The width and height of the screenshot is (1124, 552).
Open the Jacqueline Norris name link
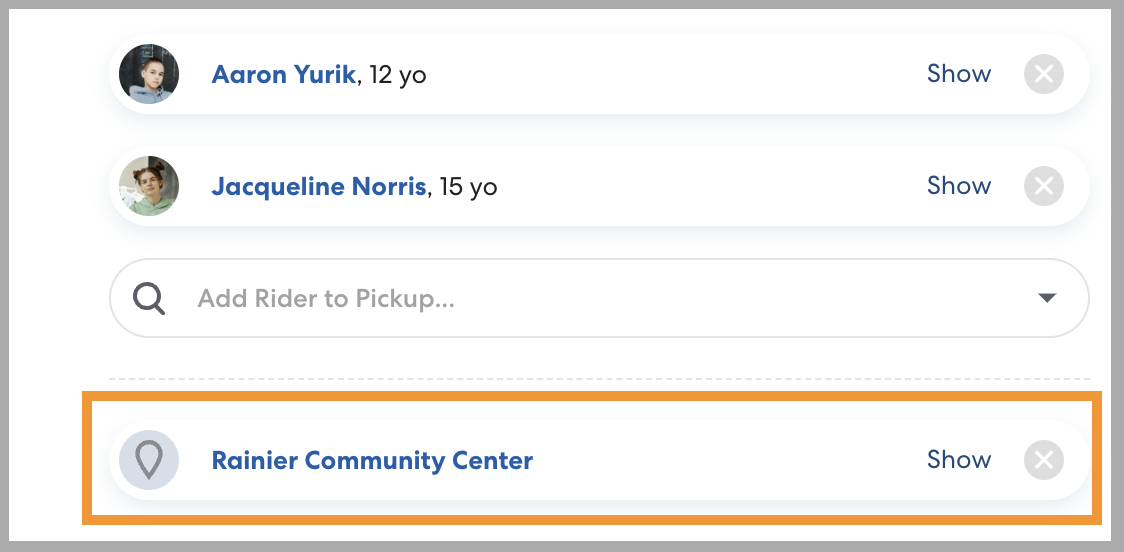tap(318, 187)
